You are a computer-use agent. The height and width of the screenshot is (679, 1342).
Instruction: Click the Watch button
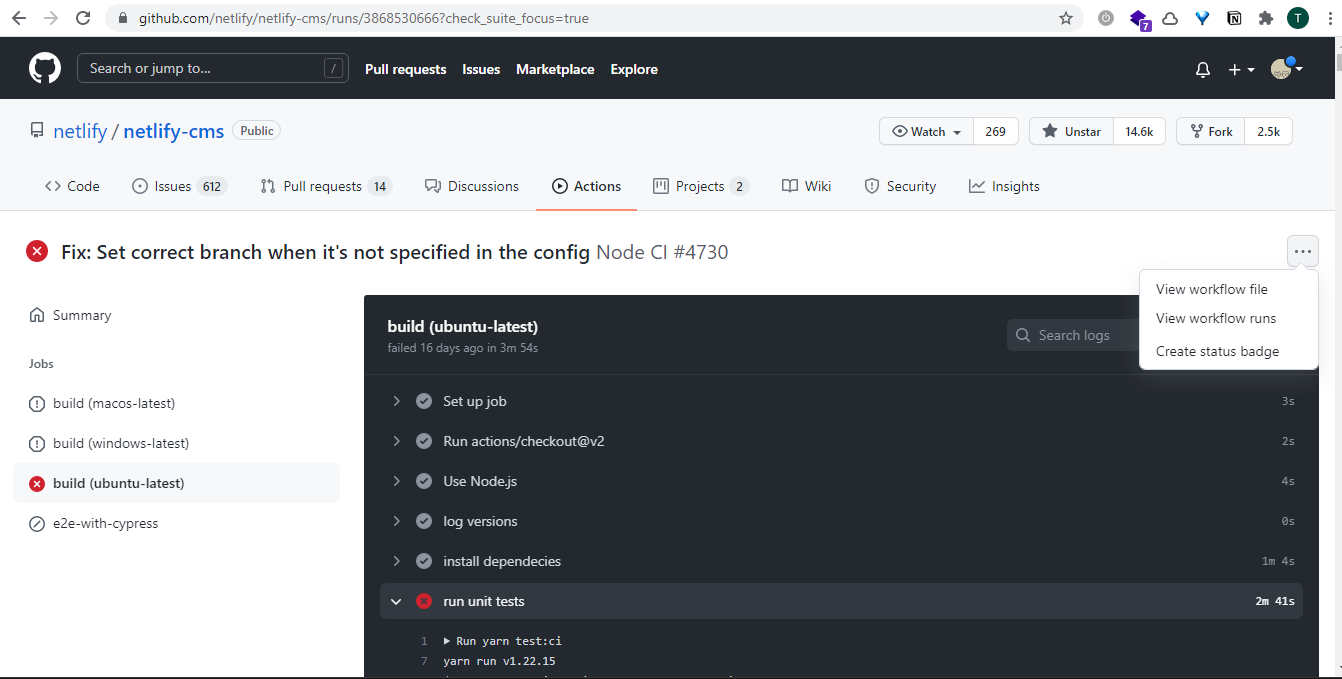[x=926, y=131]
